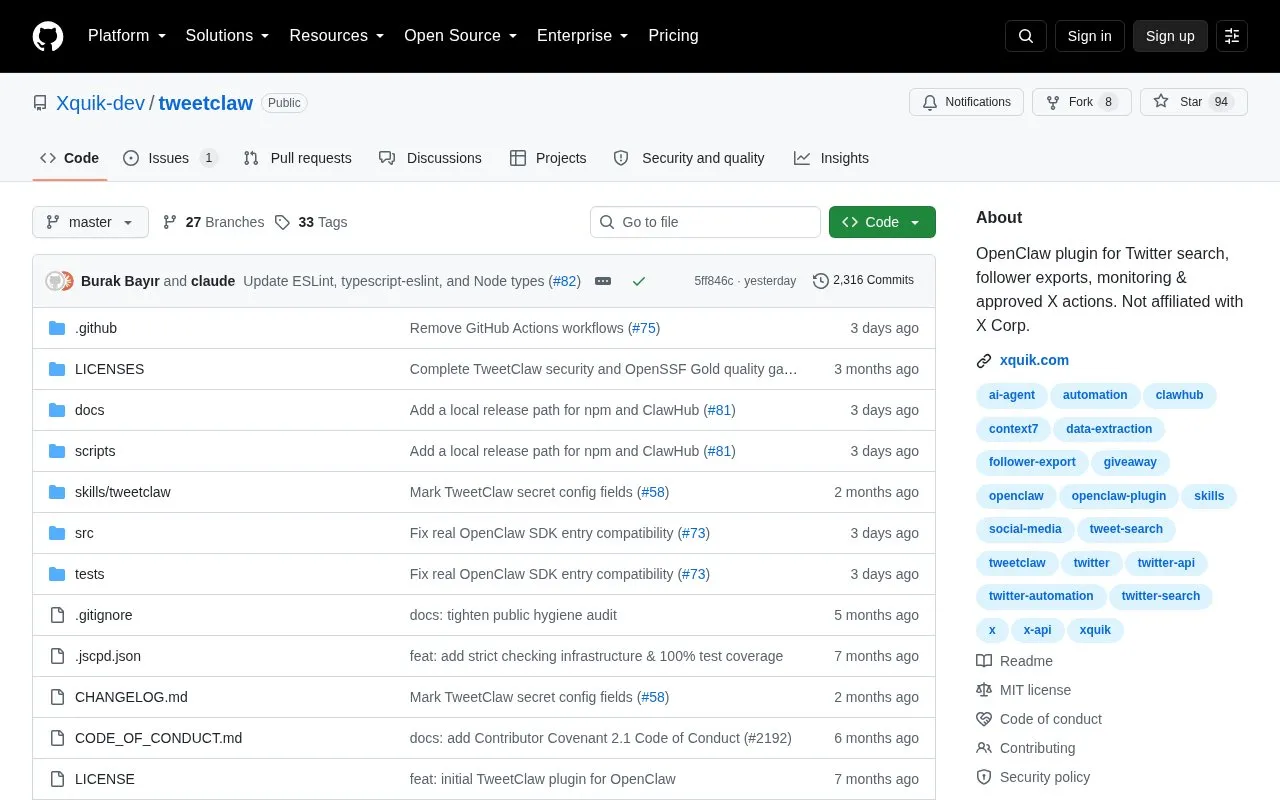
Task: Open pull request #82 link in latest commit
Action: pos(565,281)
